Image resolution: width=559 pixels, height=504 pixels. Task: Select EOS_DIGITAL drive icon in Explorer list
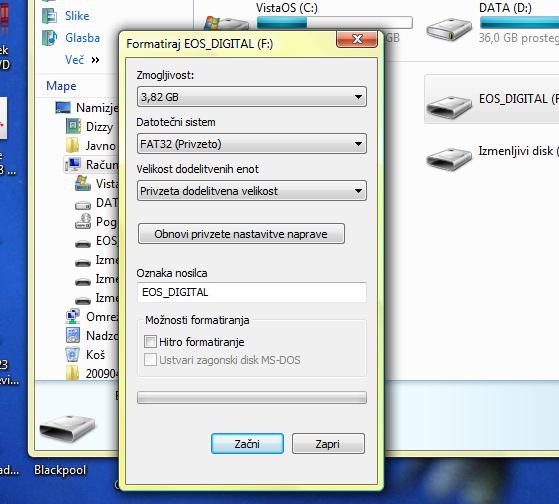[x=449, y=107]
